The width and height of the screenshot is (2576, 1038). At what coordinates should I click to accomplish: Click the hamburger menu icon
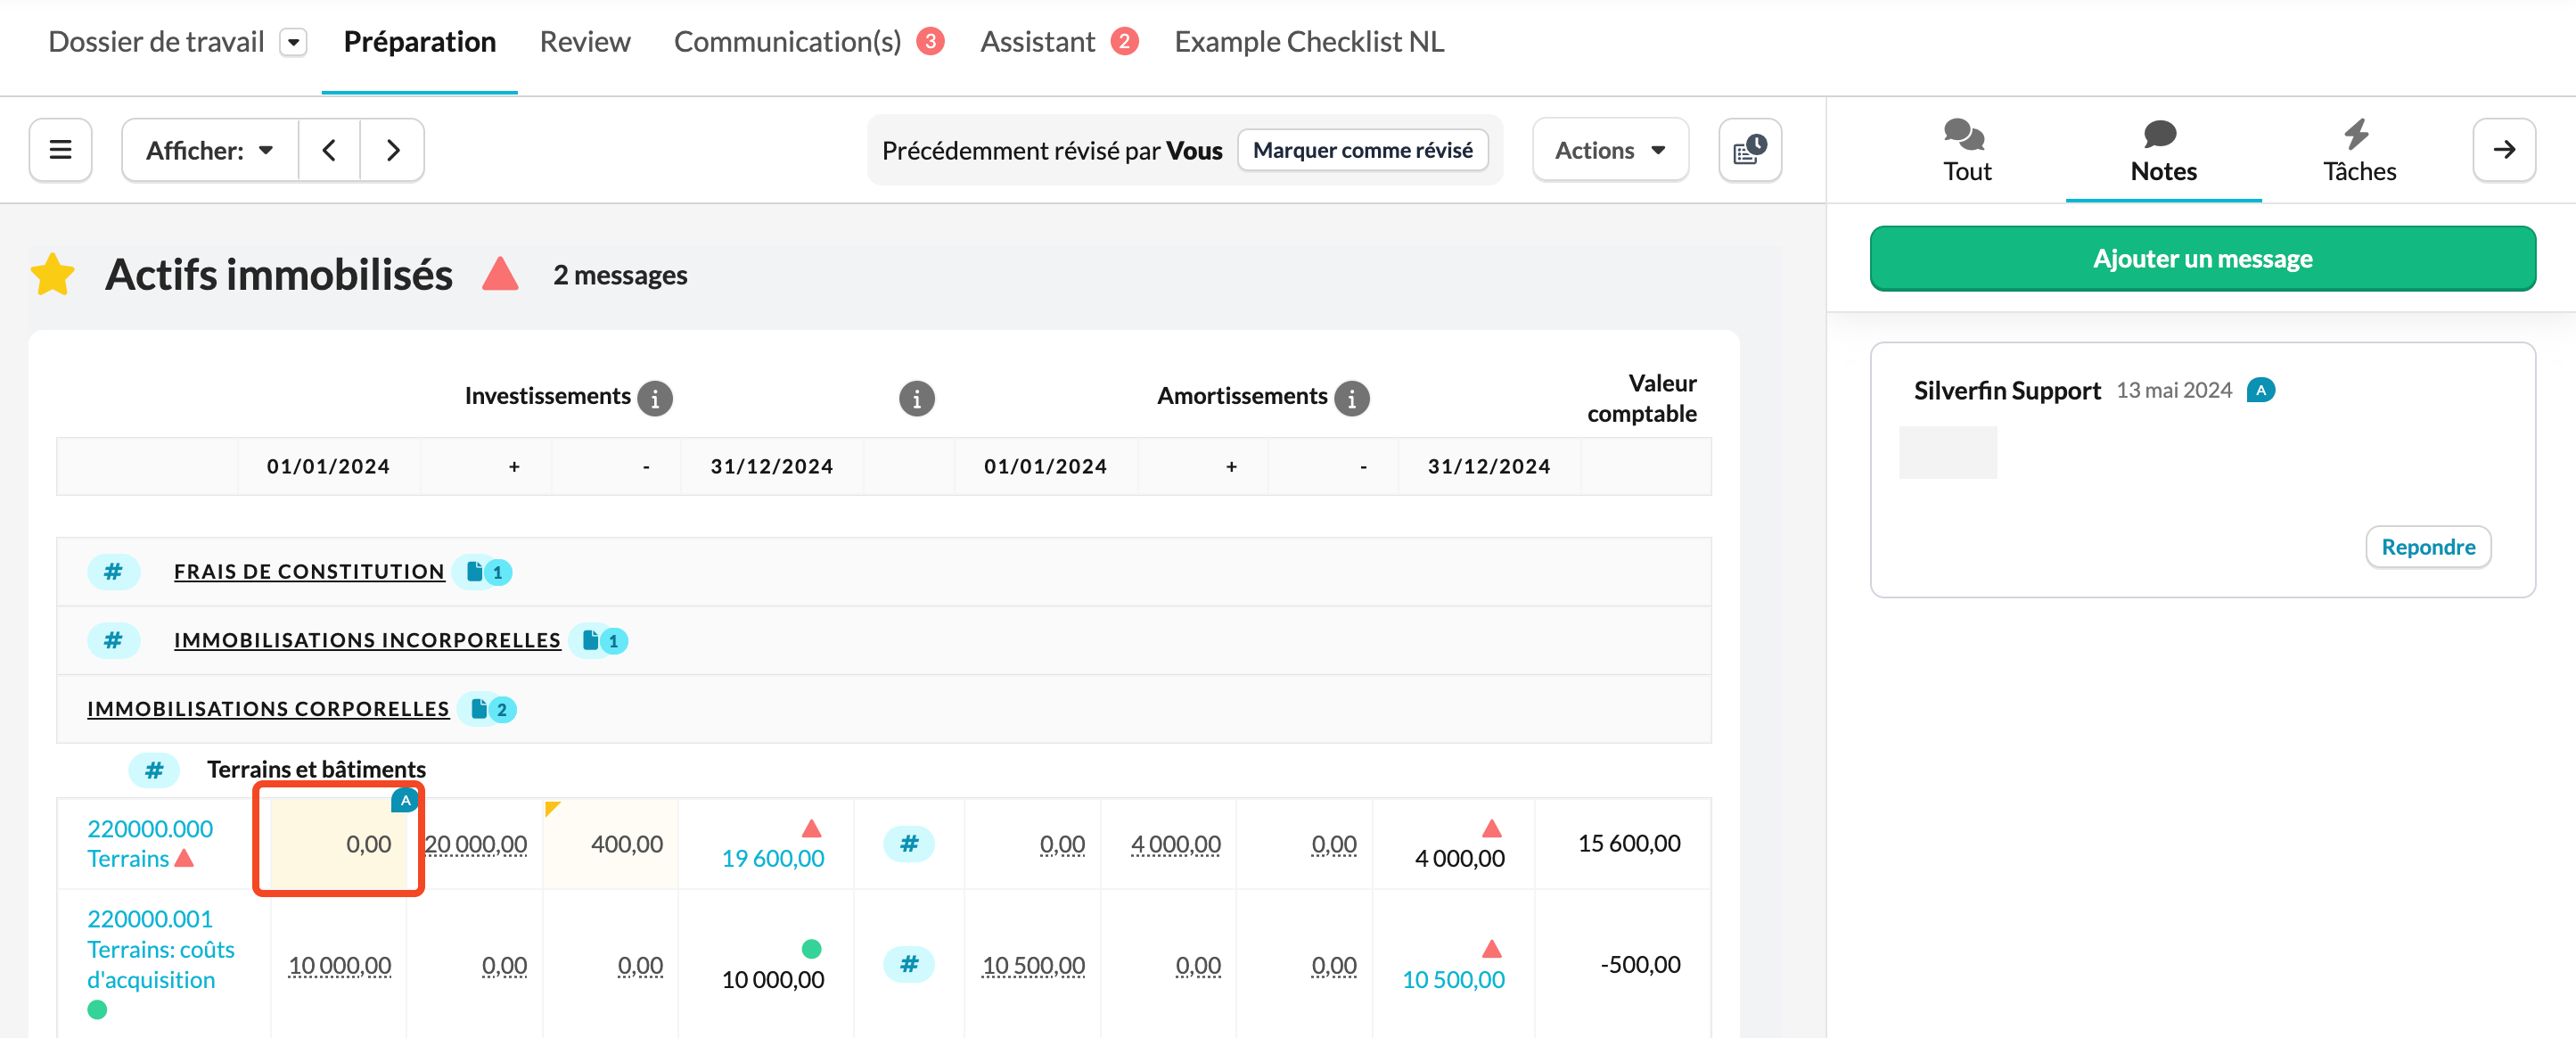coord(60,150)
